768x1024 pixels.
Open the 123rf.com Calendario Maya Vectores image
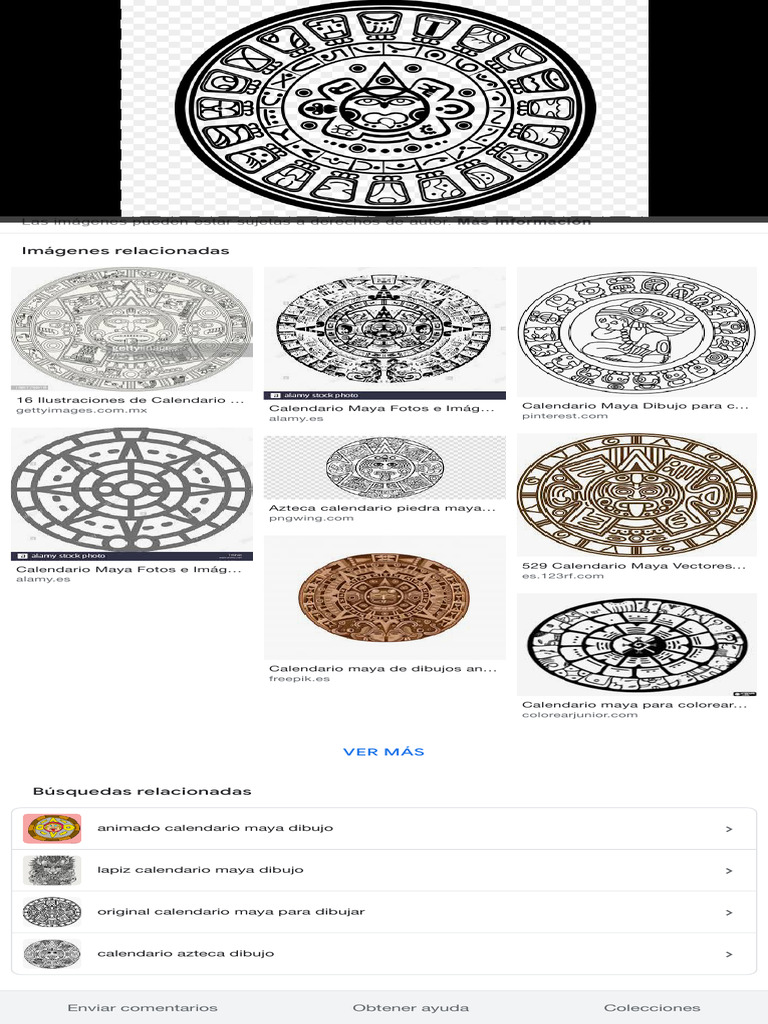(x=637, y=495)
